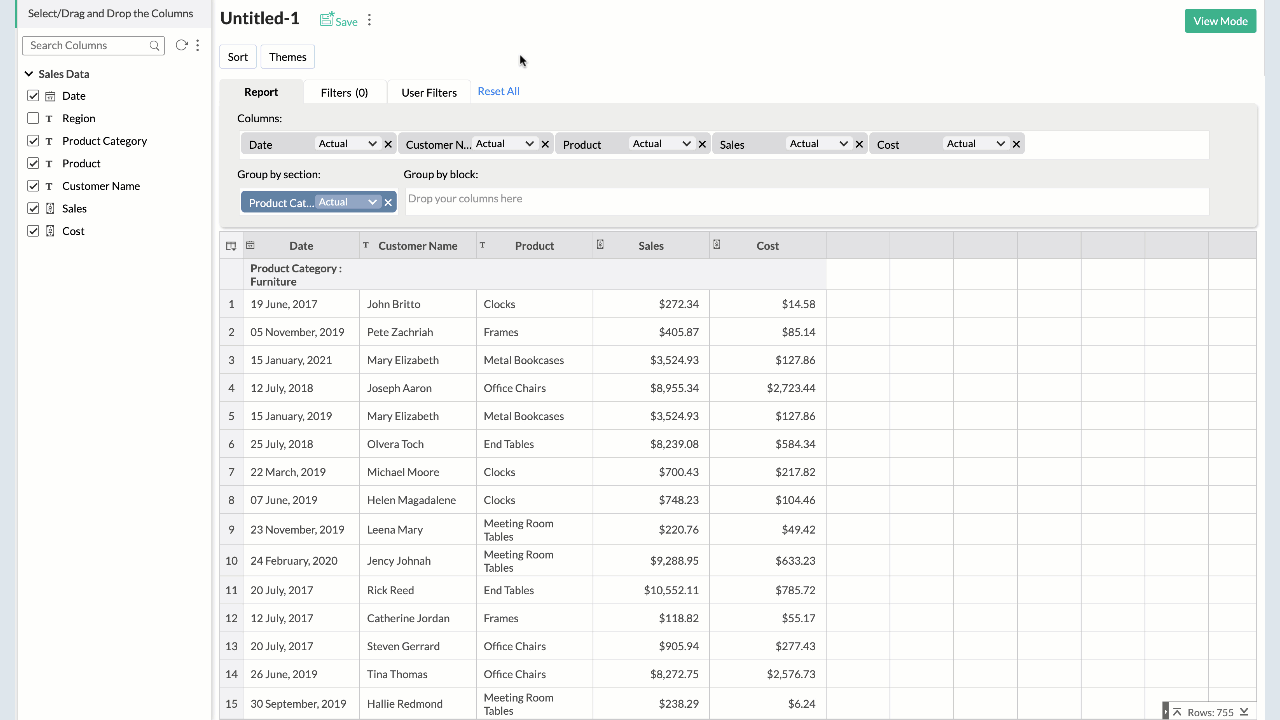
Task: Open Actual dropdown for Customer Name column
Action: pyautogui.click(x=504, y=144)
